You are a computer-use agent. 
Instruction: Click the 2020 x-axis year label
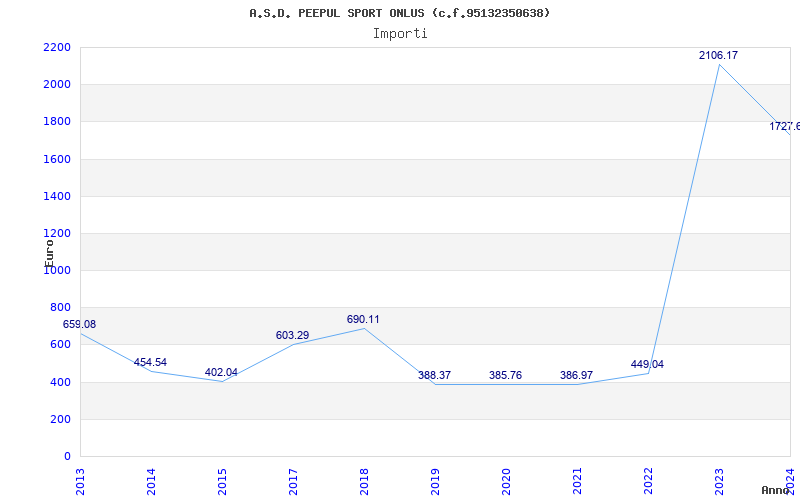[506, 481]
